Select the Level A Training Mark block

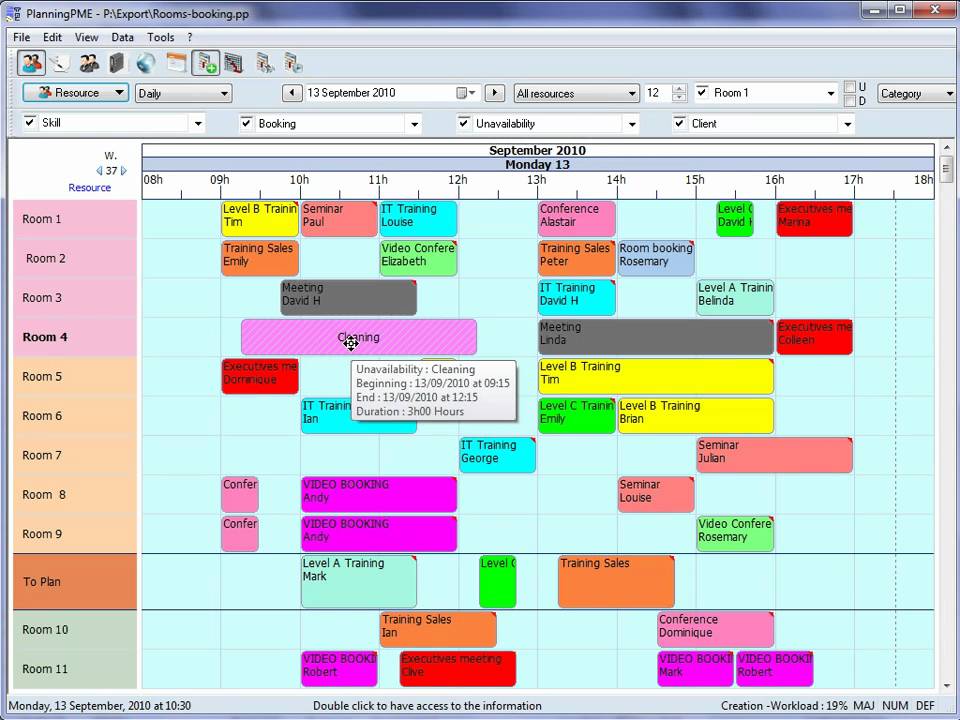click(x=359, y=581)
